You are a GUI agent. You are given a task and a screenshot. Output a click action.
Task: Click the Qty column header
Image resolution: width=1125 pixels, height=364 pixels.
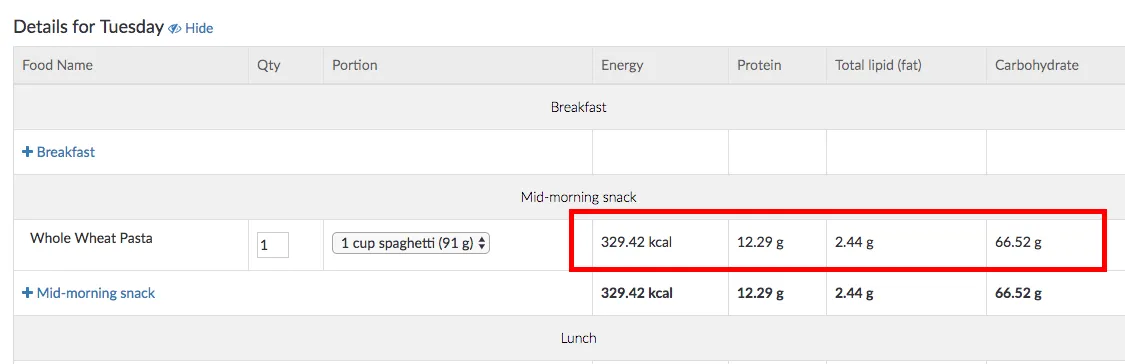[x=269, y=65]
